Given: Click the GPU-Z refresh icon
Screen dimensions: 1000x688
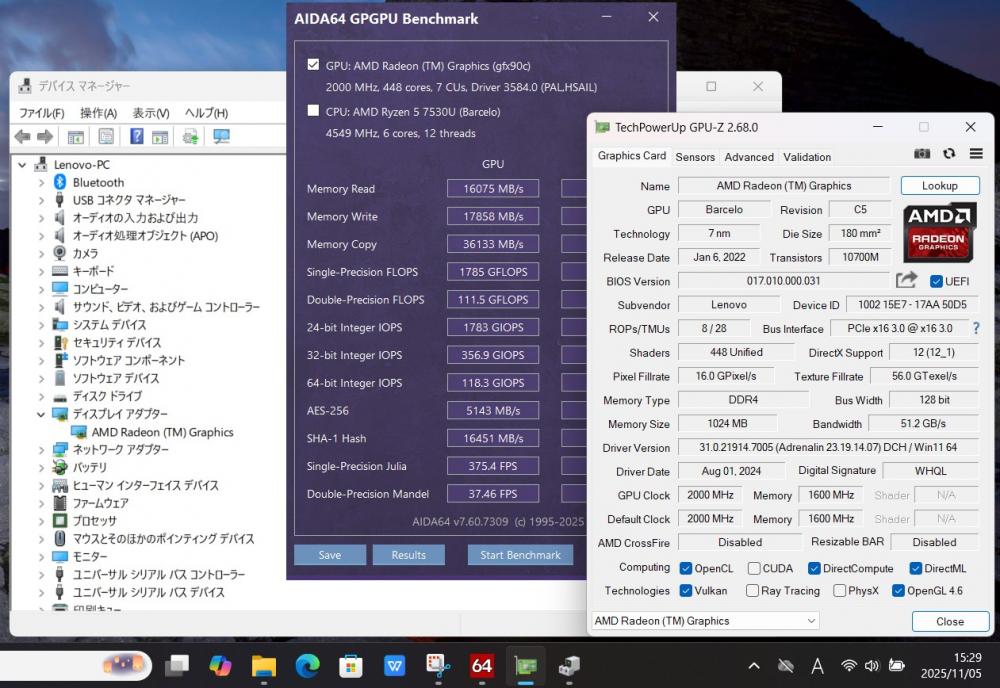Looking at the screenshot, I should tap(949, 154).
